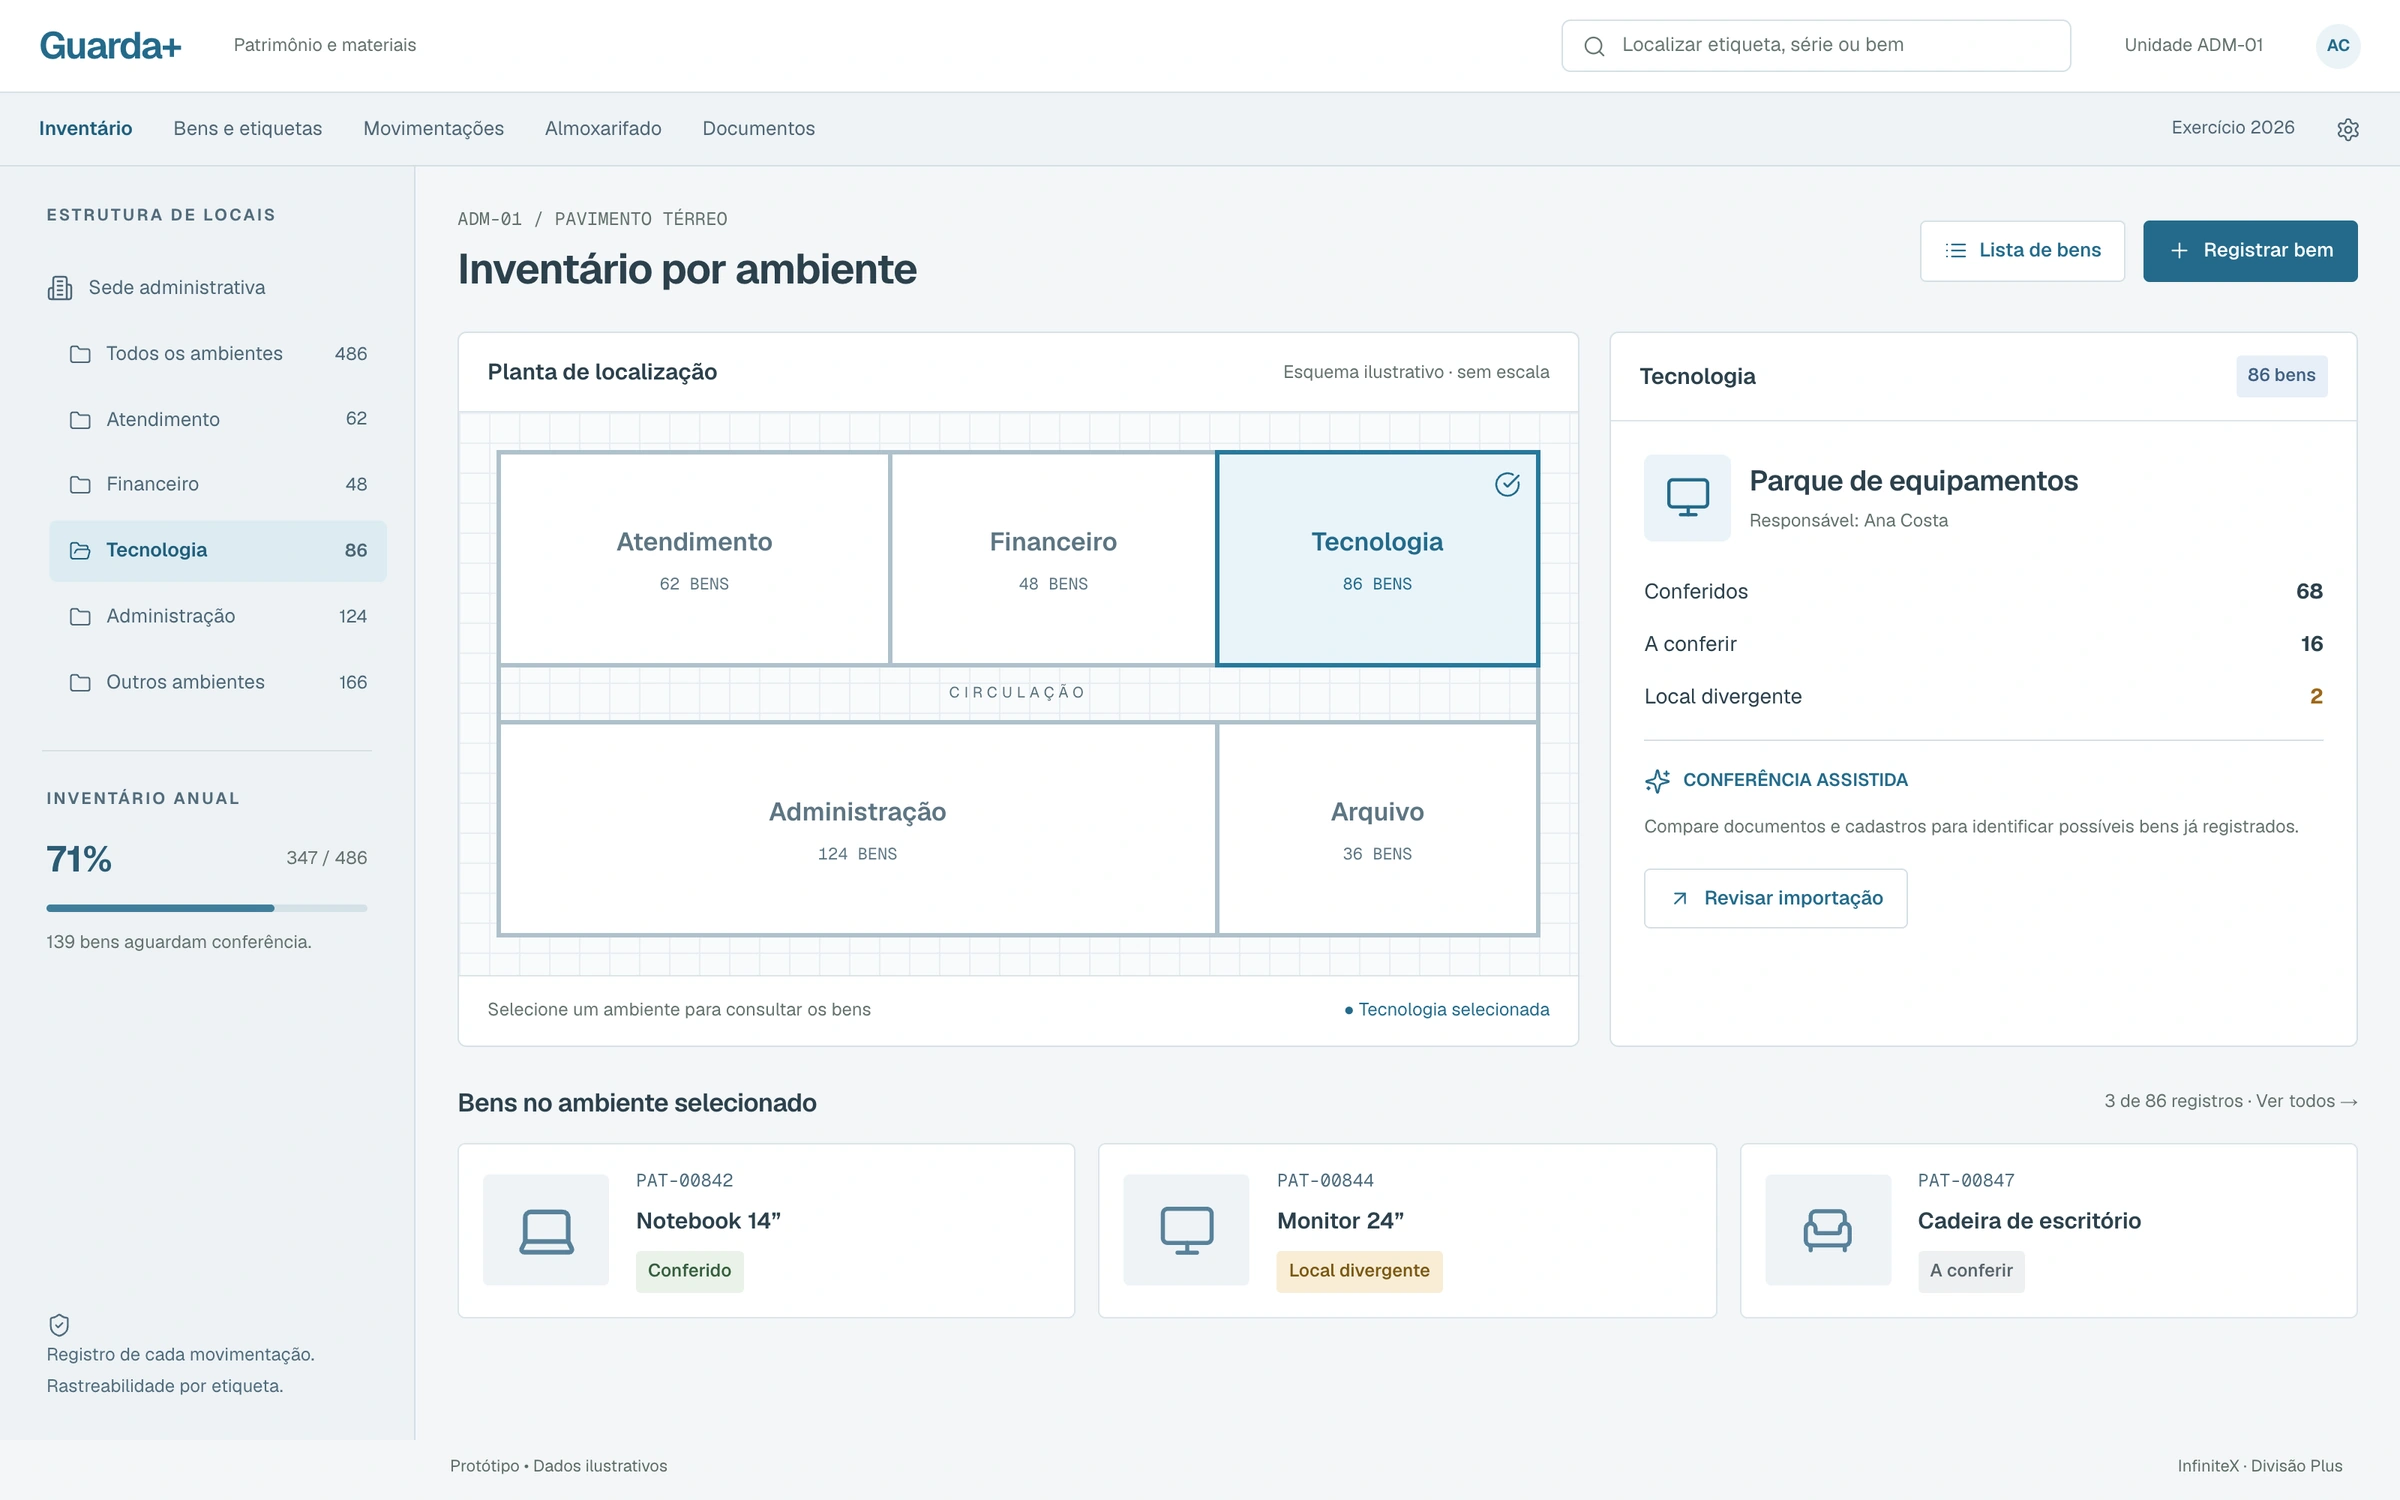Select the Arquivo room on the floor plan
Screen dimensions: 2400x1500
click(1377, 828)
